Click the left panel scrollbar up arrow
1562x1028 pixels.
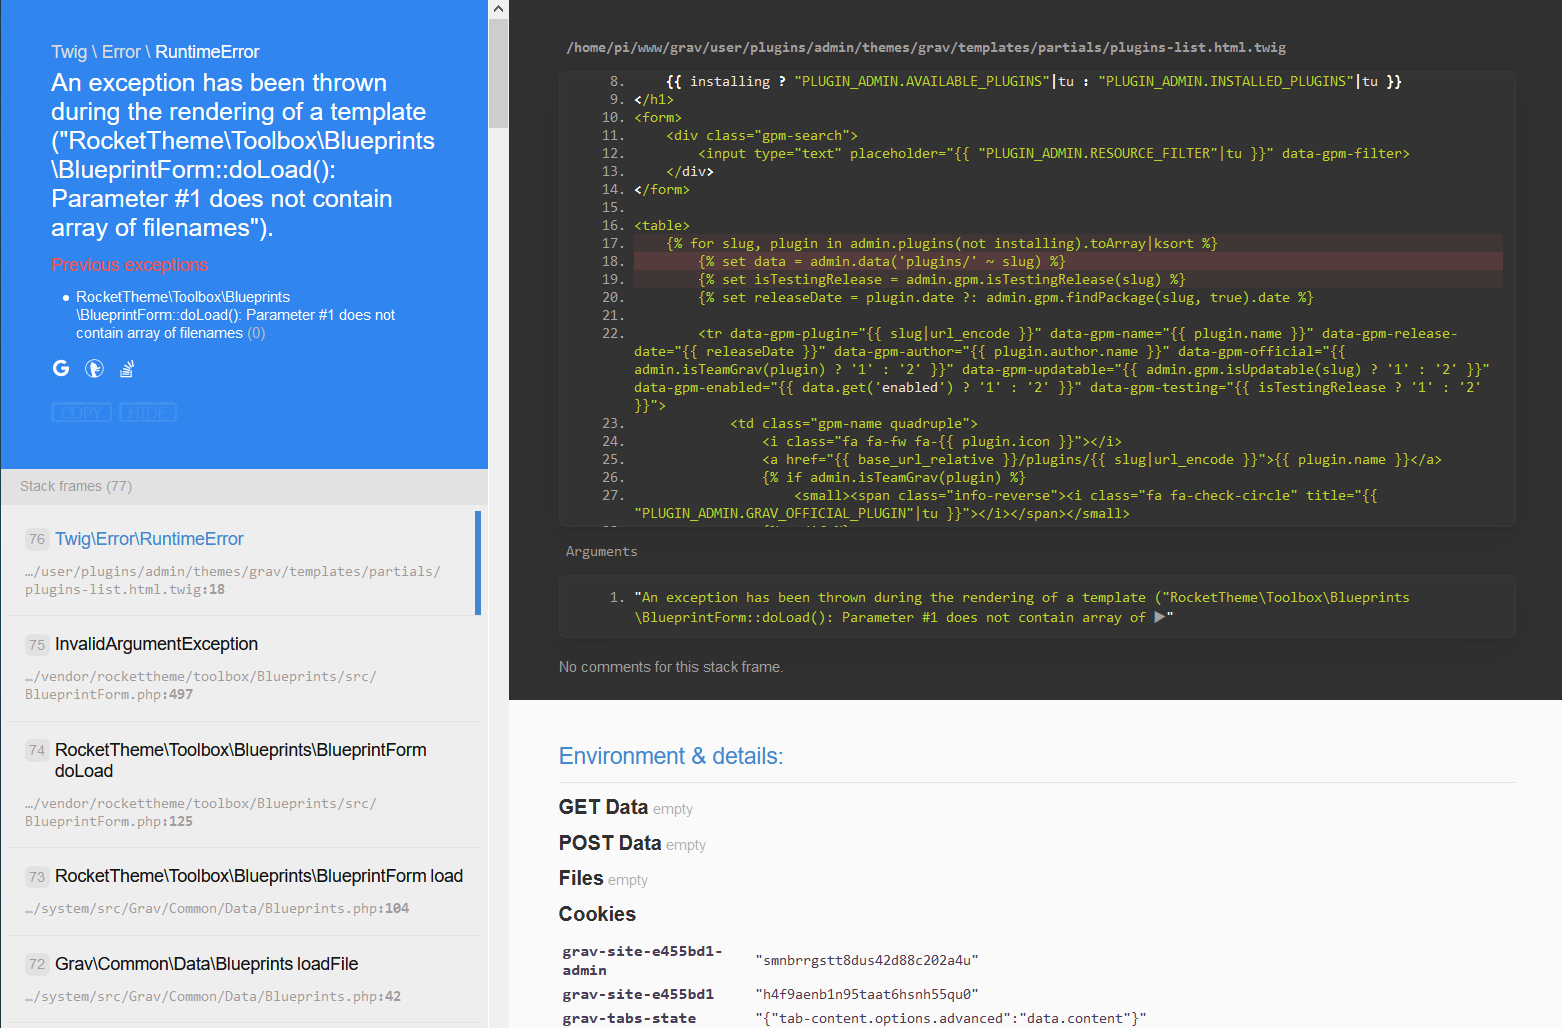[498, 9]
